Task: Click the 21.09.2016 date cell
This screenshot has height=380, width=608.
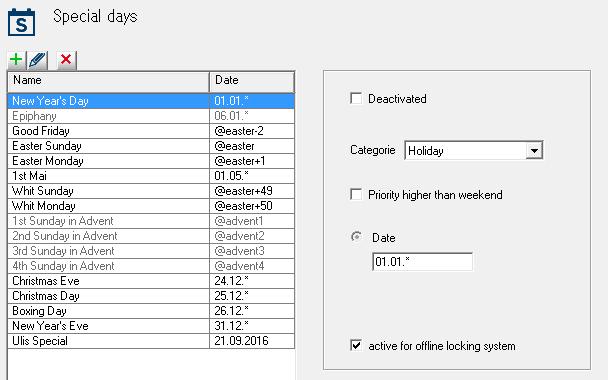Action: tap(252, 341)
